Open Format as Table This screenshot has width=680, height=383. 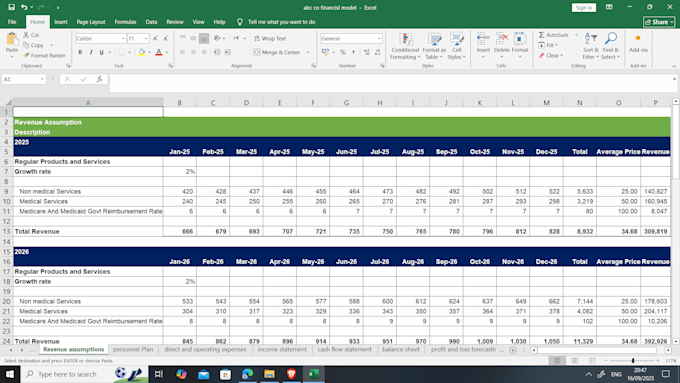tap(434, 46)
